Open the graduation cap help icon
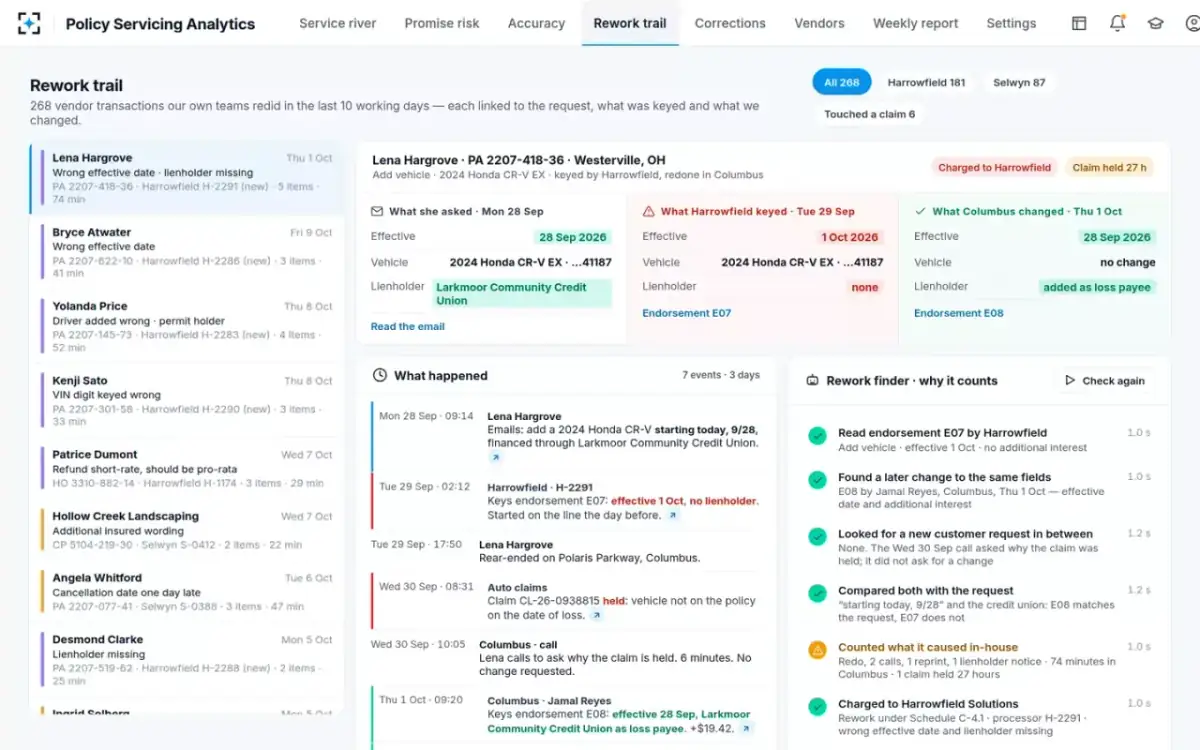The image size is (1200, 750). 1156,23
